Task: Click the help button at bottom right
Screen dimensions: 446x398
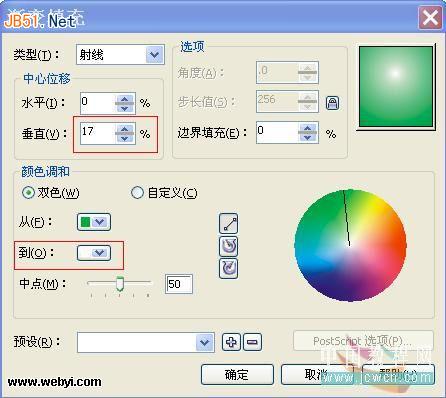Action: click(x=398, y=375)
